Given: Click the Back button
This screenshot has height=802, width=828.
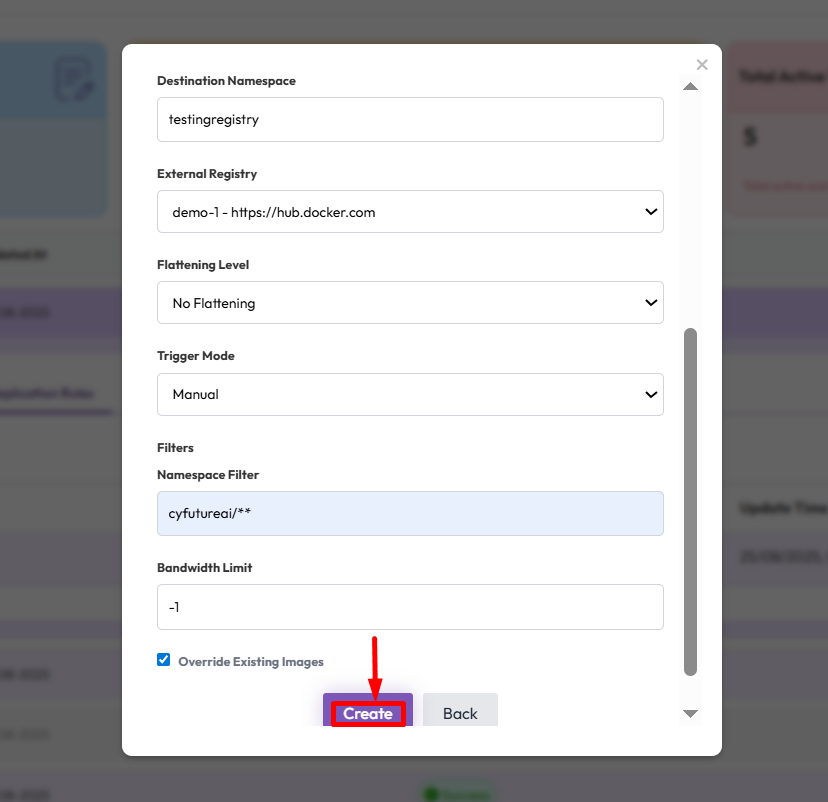Looking at the screenshot, I should (x=460, y=713).
